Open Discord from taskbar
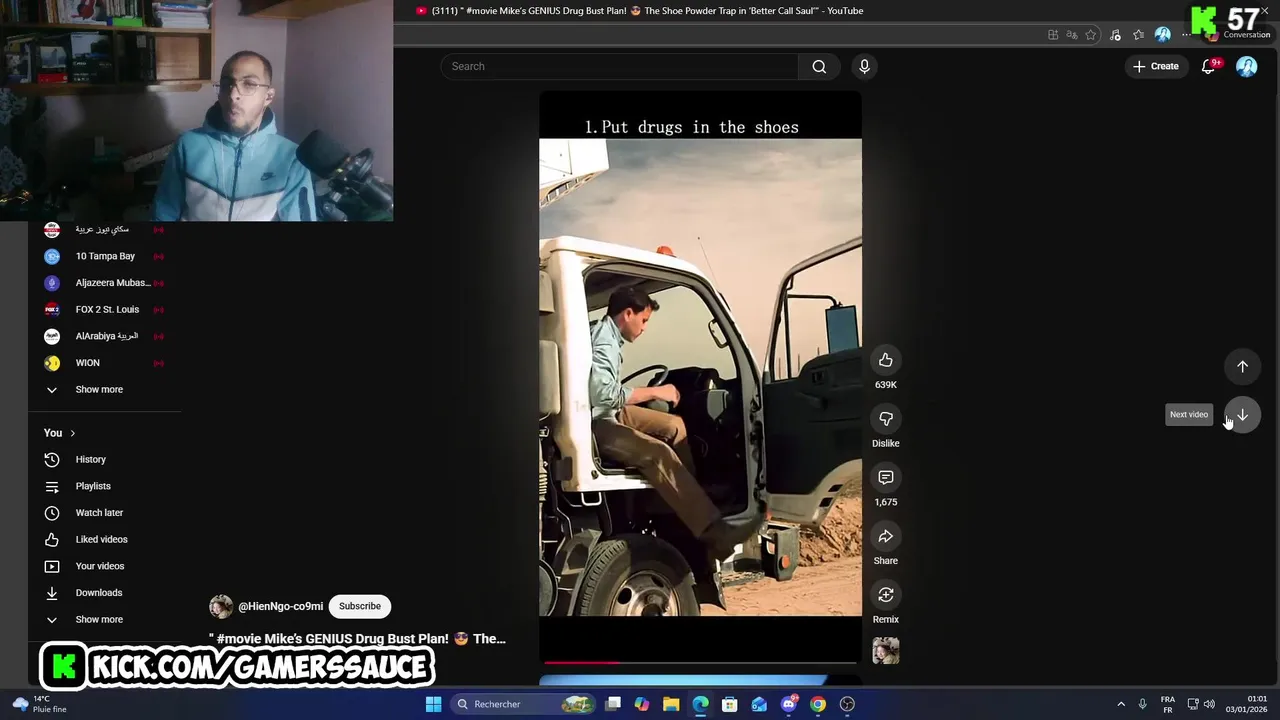This screenshot has width=1280, height=720. [x=789, y=704]
